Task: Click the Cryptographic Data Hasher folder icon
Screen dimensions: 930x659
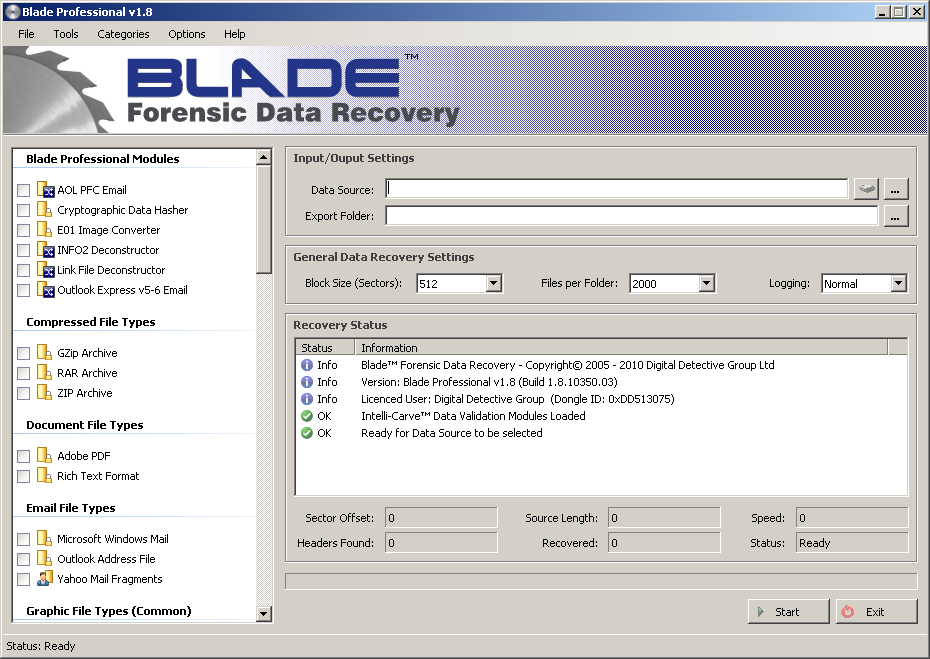Action: [x=44, y=209]
